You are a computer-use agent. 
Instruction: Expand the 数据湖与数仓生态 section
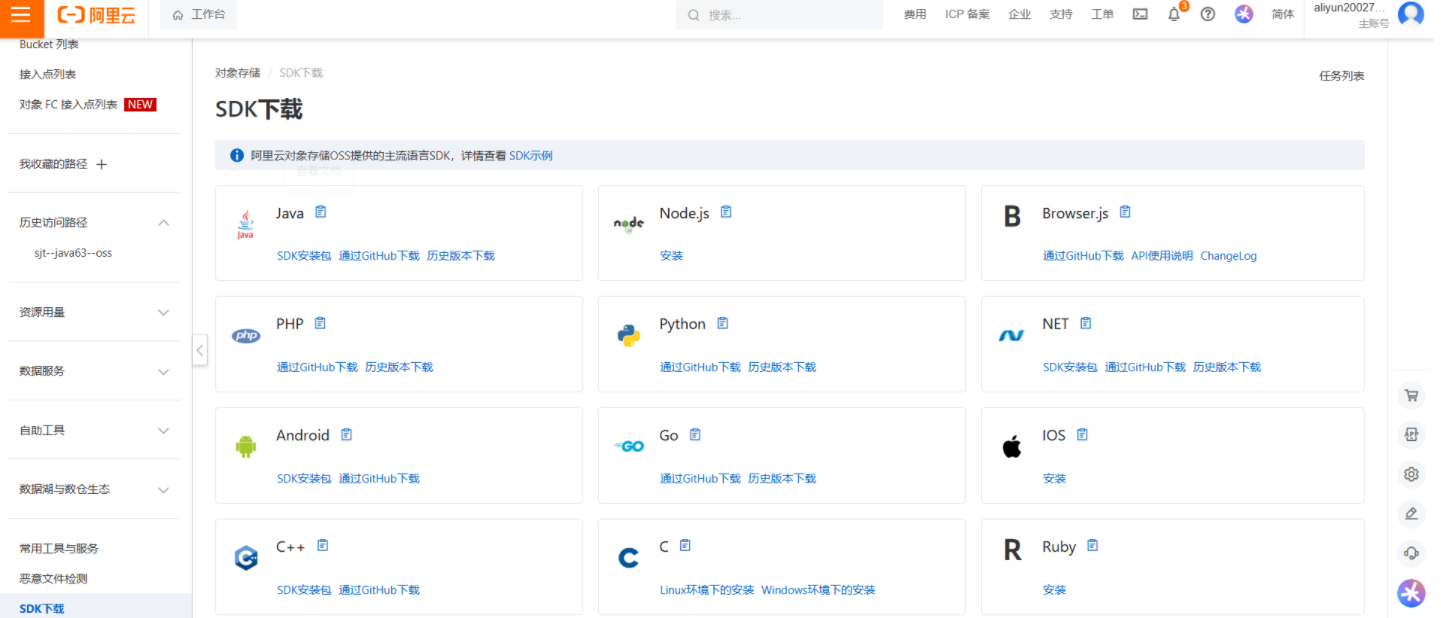(x=164, y=489)
